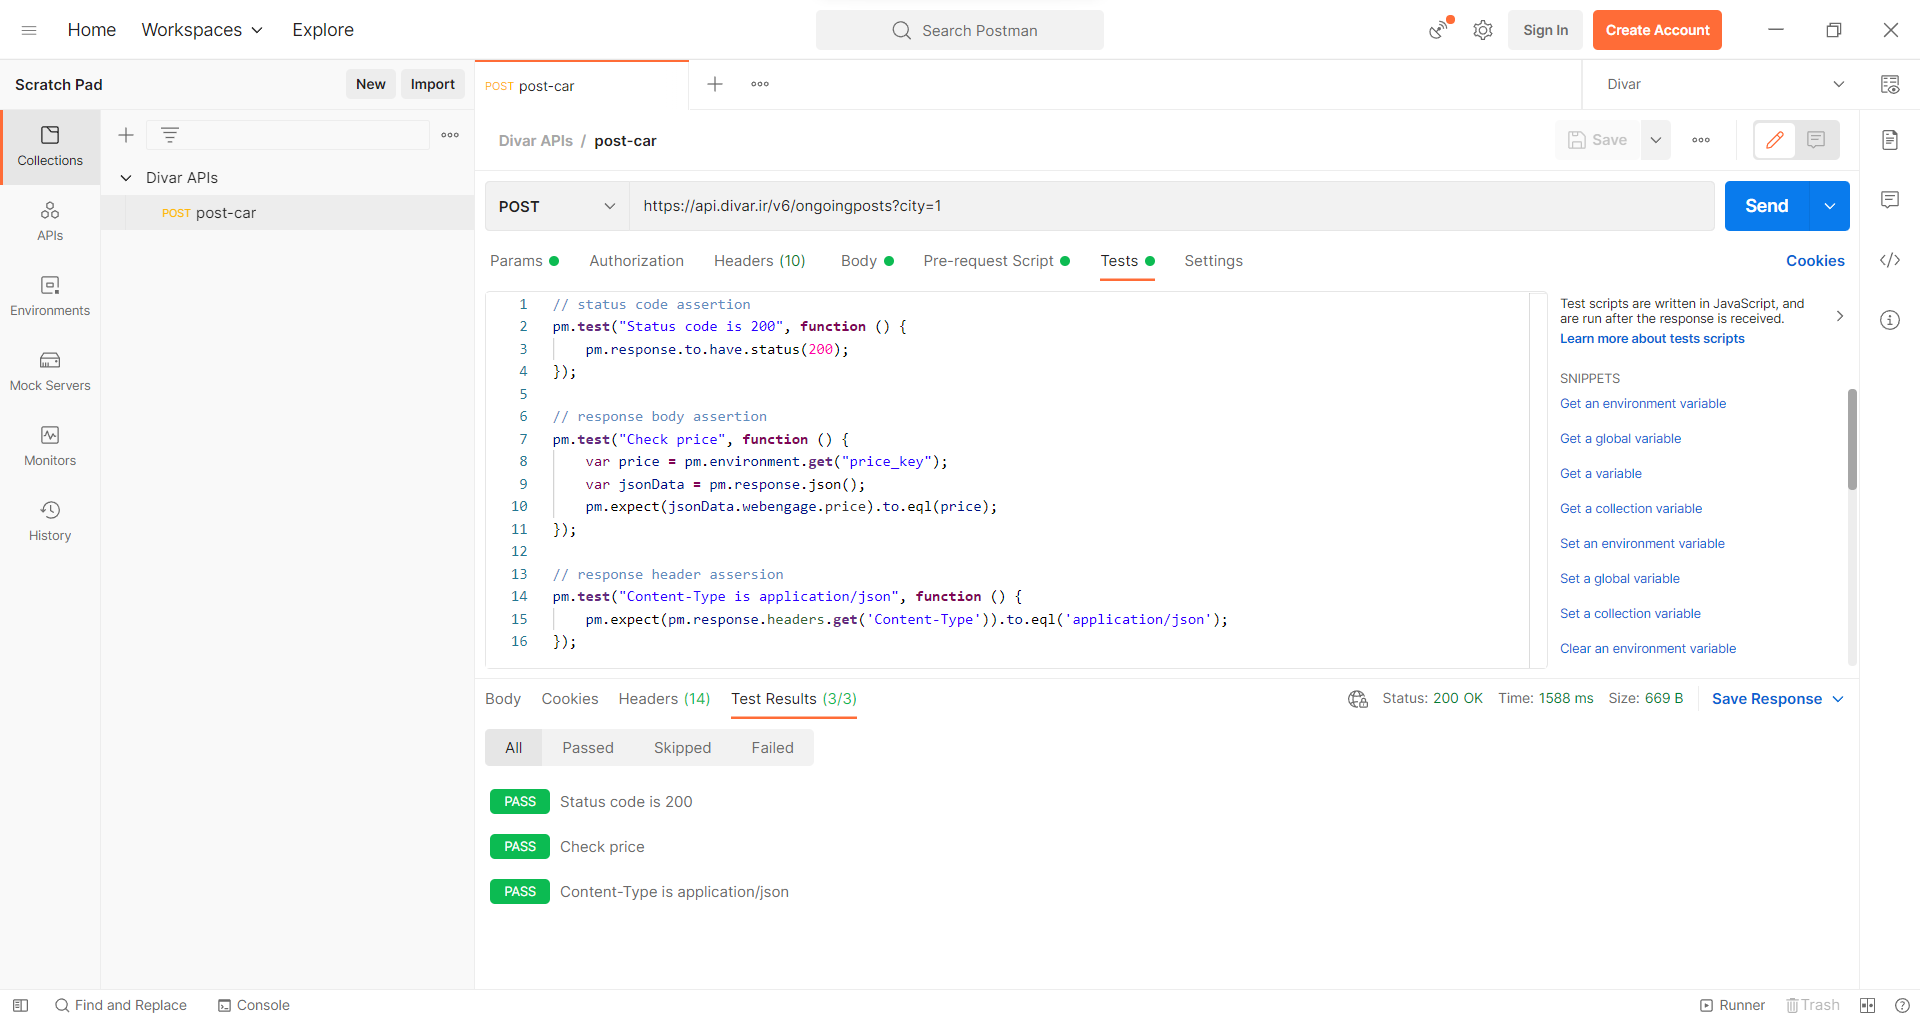Open Save Response dropdown
The image size is (1920, 1018).
(1777, 699)
